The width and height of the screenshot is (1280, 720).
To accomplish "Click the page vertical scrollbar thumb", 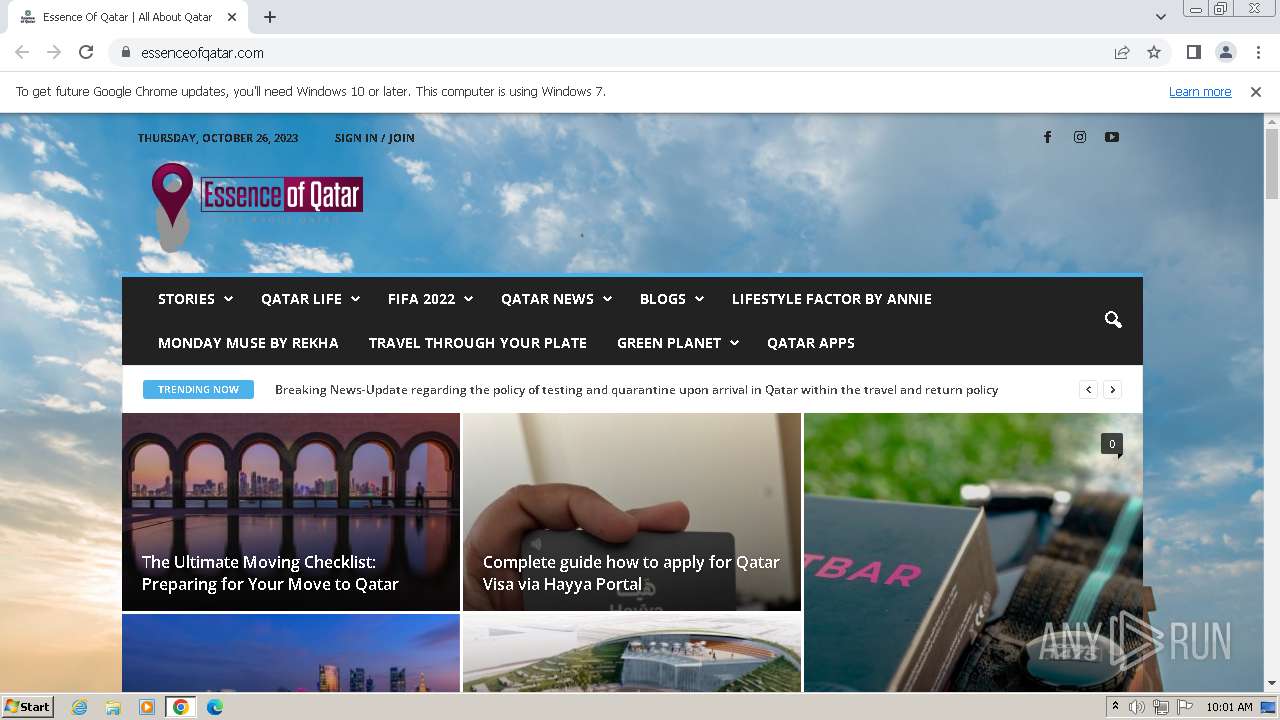I will 1272,163.
